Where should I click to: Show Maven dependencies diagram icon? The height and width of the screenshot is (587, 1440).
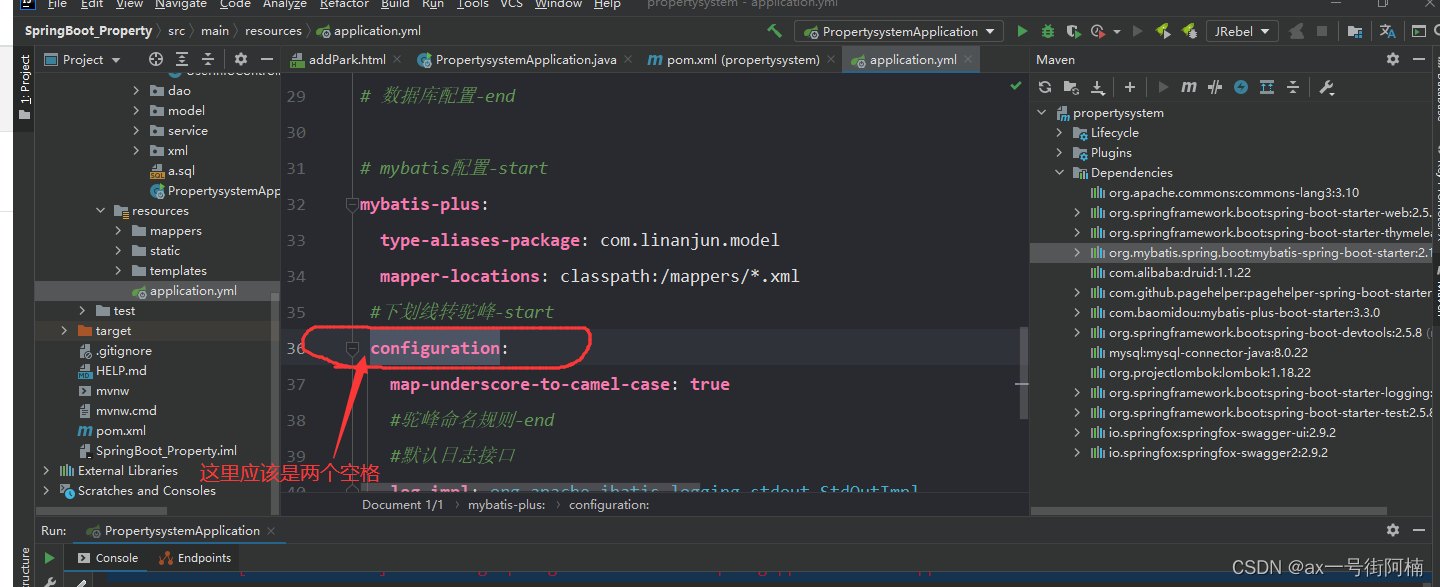1267,88
